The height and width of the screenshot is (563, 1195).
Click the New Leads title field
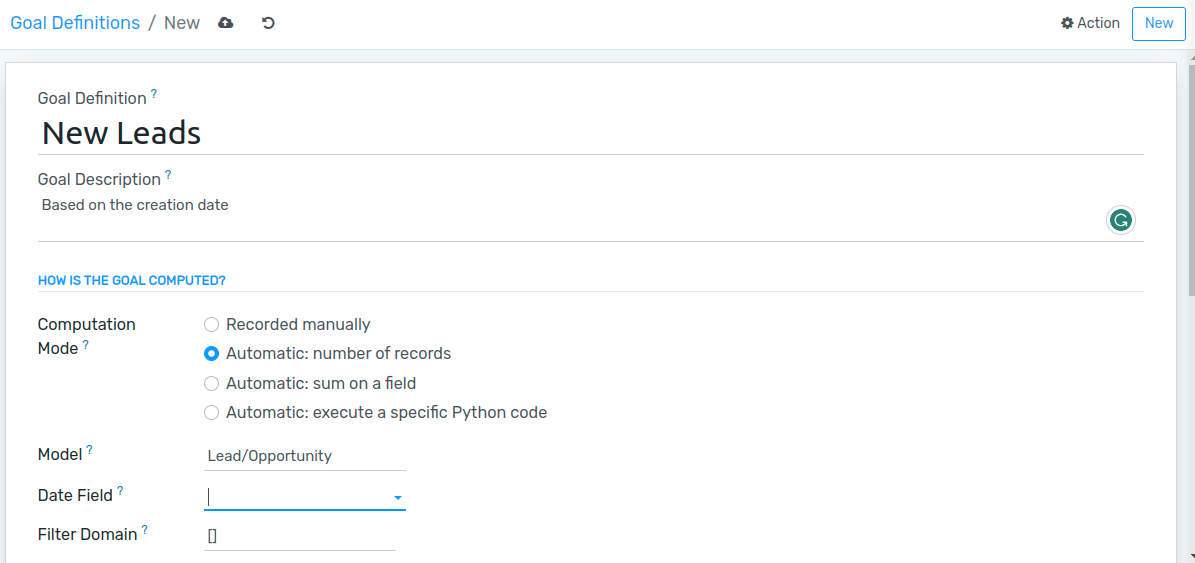coord(591,133)
